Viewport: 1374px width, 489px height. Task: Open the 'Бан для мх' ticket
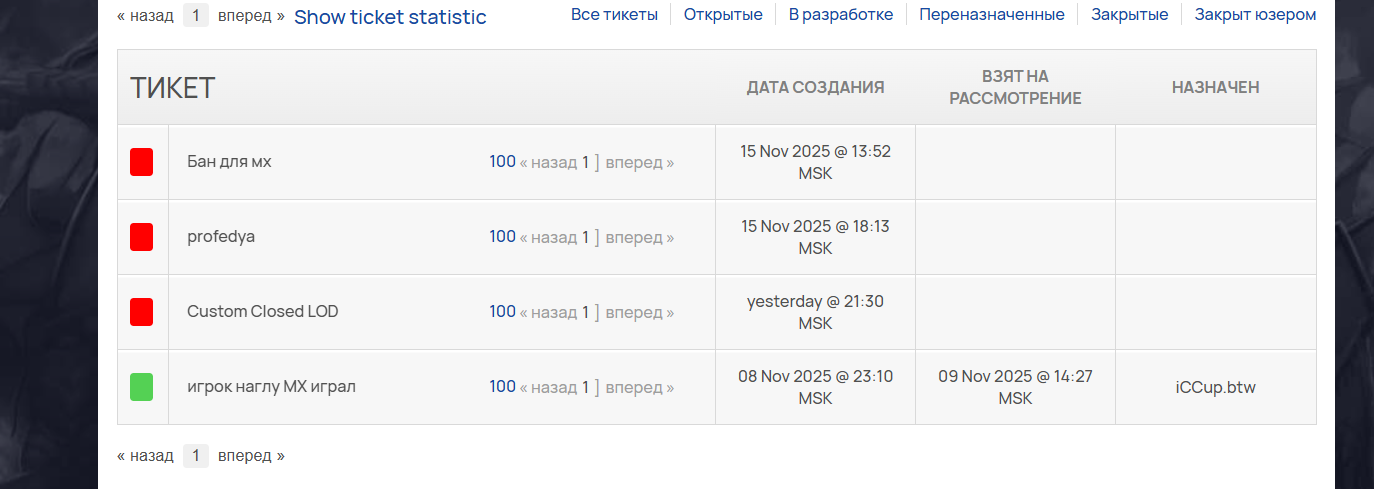click(x=229, y=162)
